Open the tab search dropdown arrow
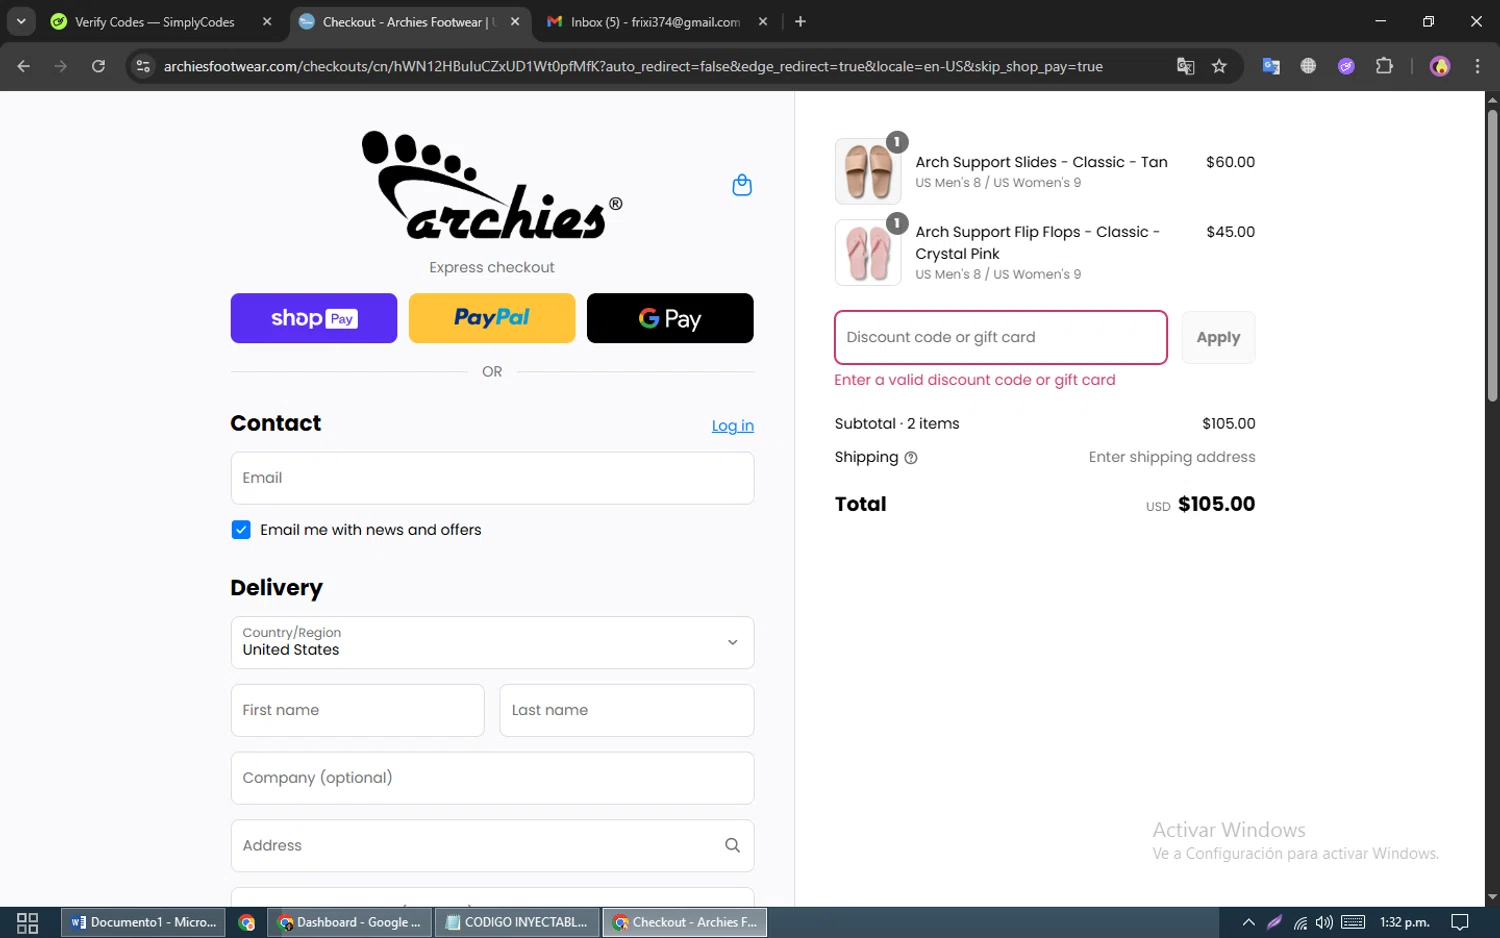The height and width of the screenshot is (938, 1500). [x=21, y=21]
